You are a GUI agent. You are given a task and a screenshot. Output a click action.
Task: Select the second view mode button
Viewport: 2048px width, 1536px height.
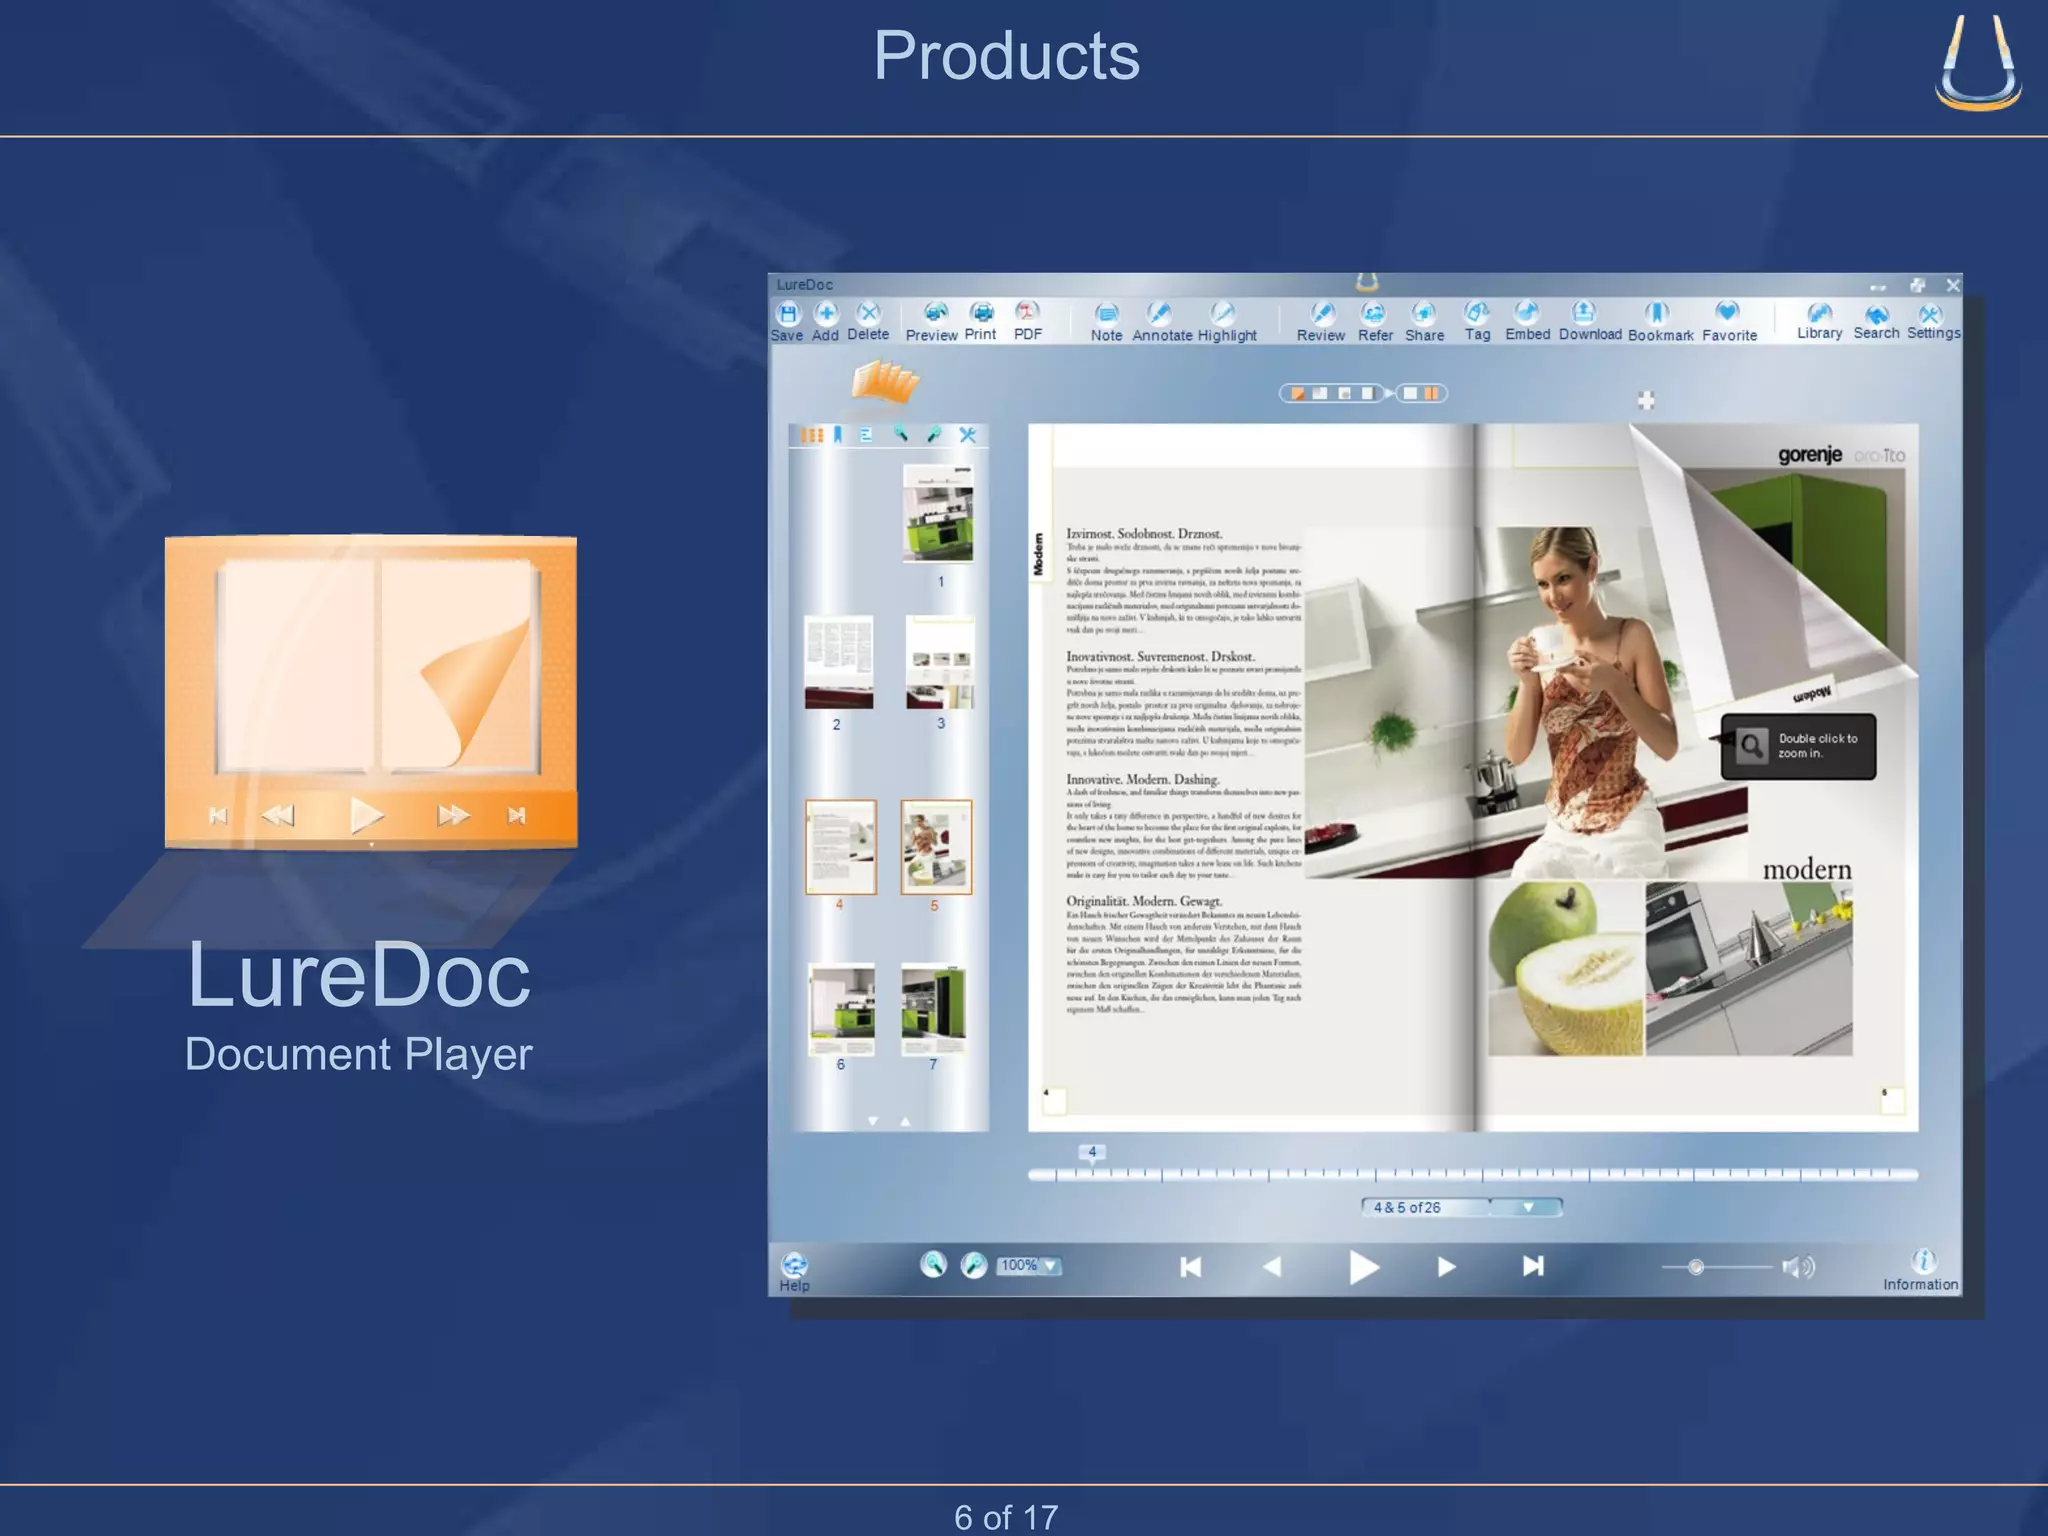1320,393
